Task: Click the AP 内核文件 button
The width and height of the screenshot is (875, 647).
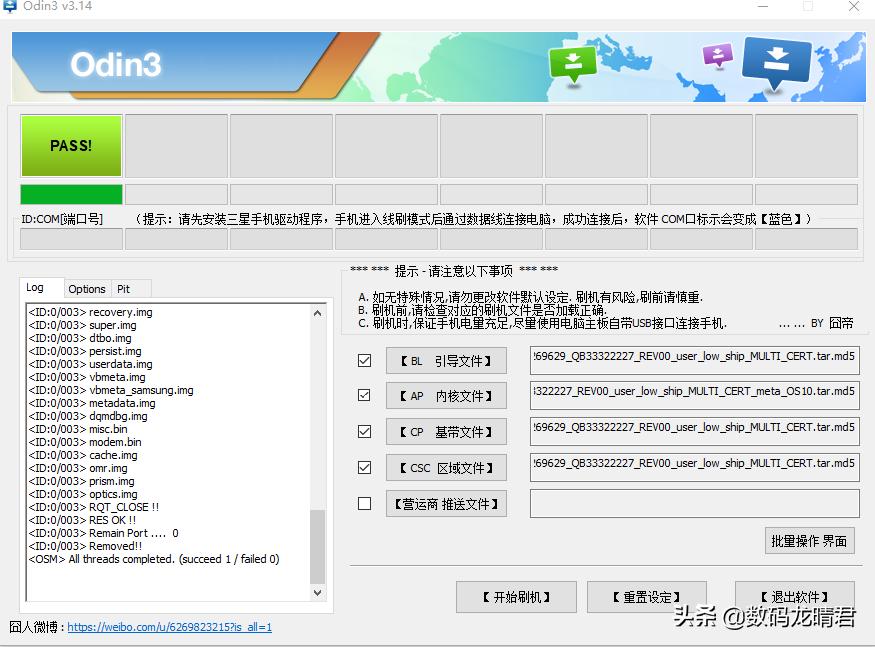Action: pos(446,396)
